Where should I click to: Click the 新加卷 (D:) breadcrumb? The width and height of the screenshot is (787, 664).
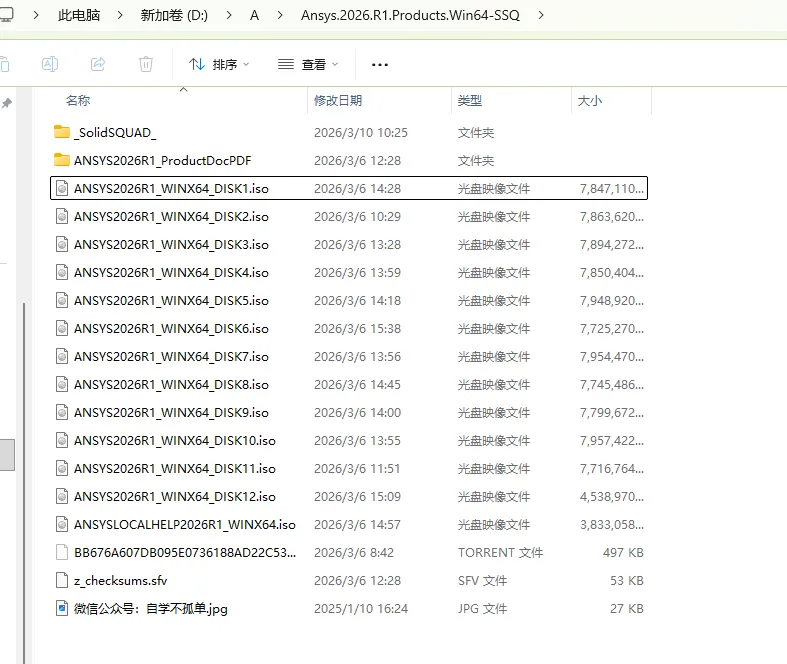[x=174, y=15]
